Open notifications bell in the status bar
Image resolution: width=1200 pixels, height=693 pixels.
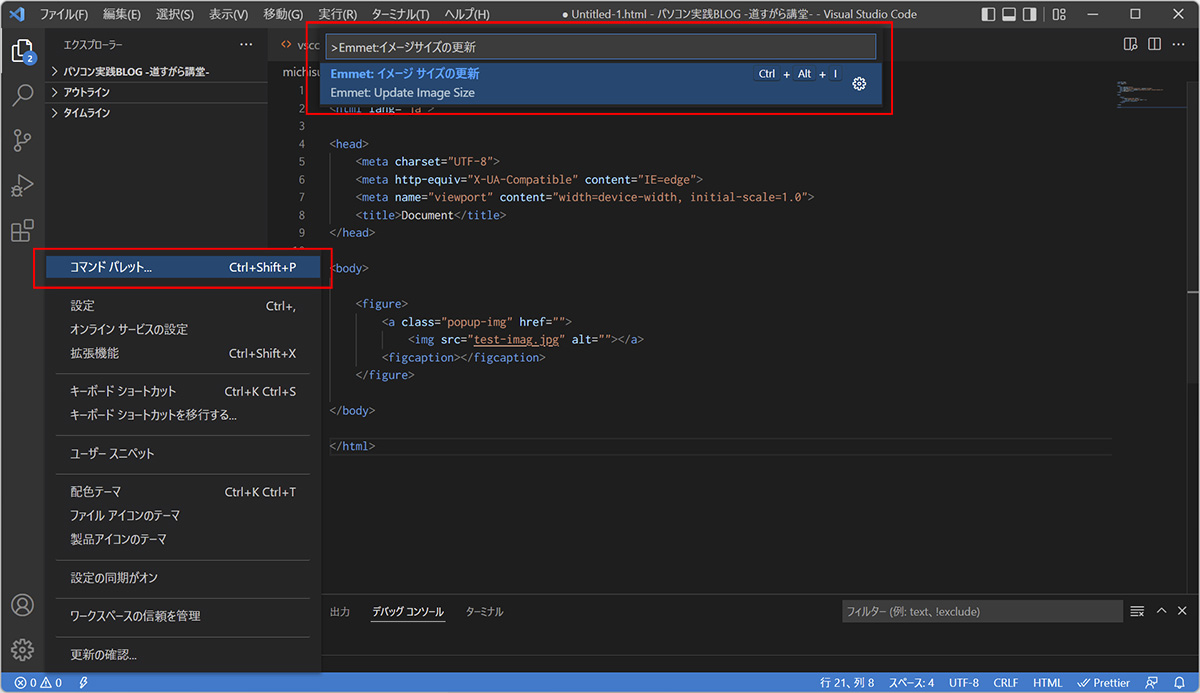point(1180,683)
